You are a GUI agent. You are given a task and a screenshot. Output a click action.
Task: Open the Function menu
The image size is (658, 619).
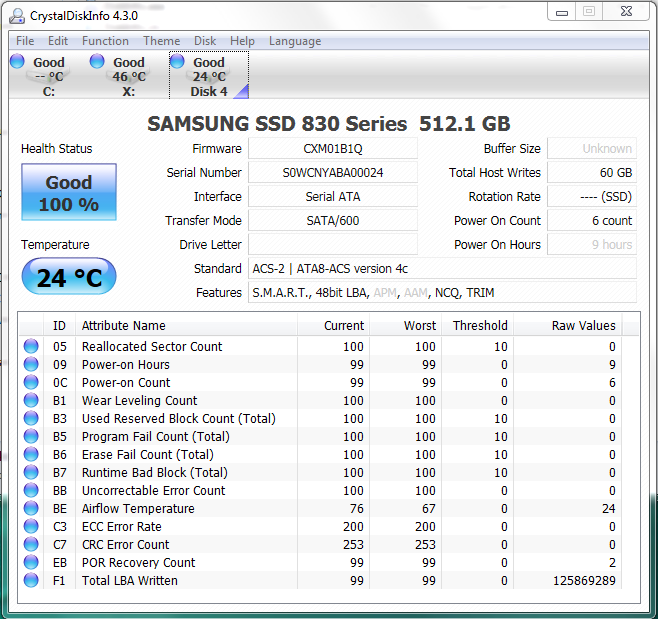105,41
